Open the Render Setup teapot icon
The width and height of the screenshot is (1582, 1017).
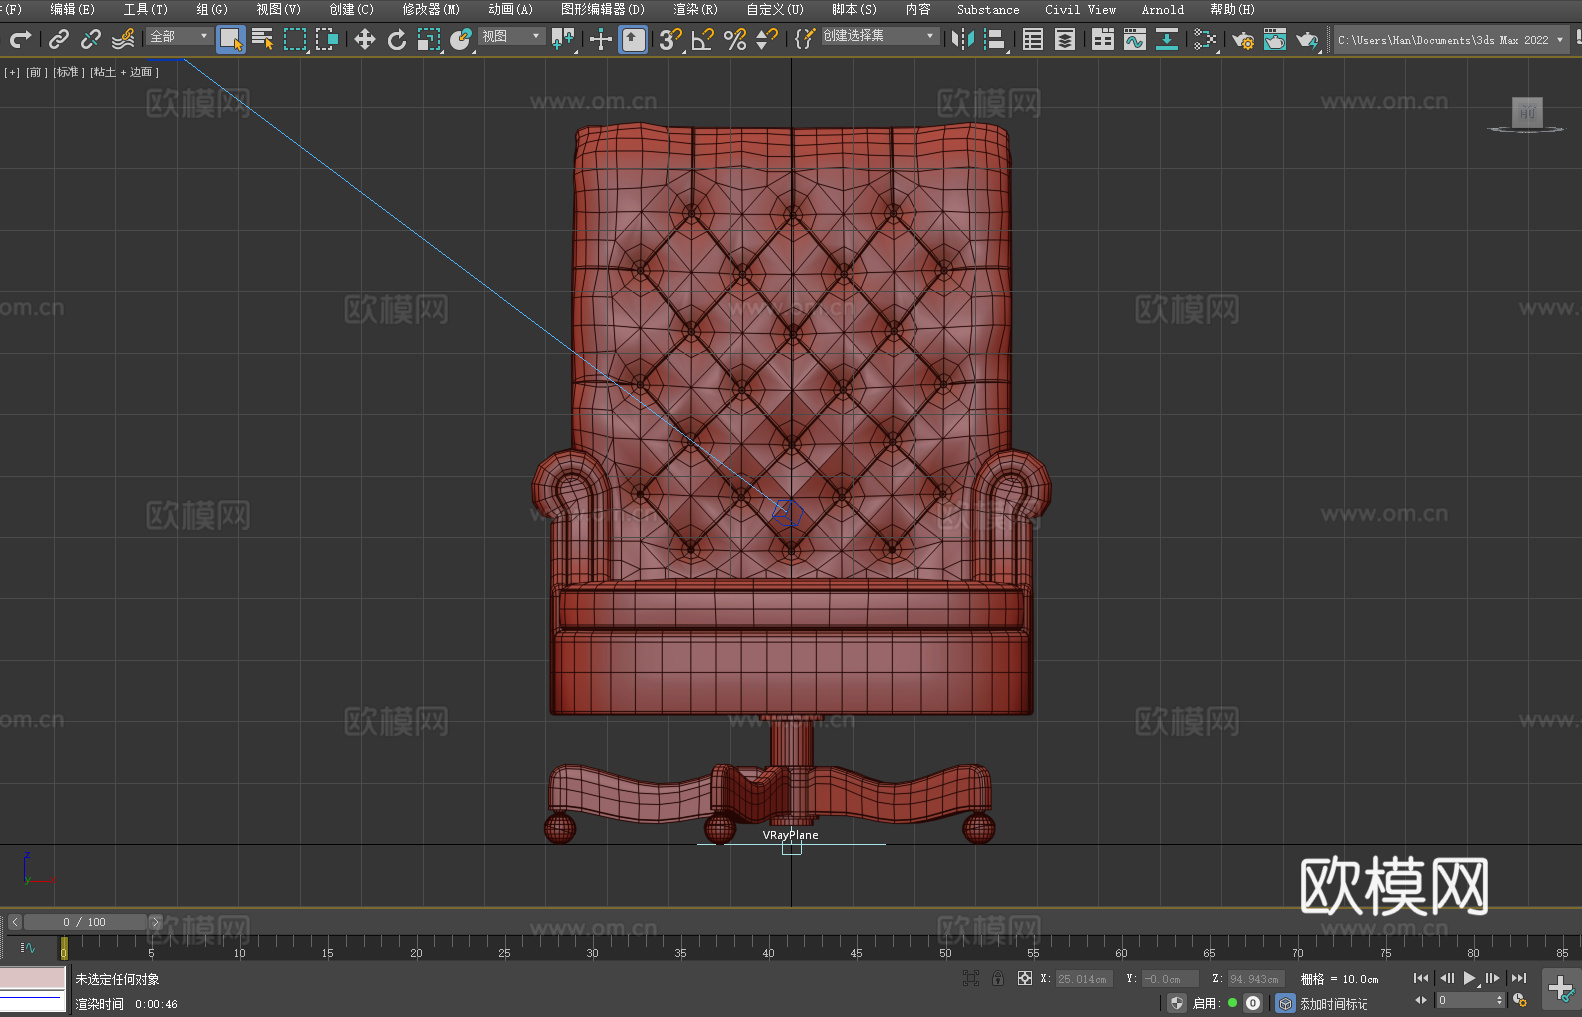pyautogui.click(x=1242, y=39)
